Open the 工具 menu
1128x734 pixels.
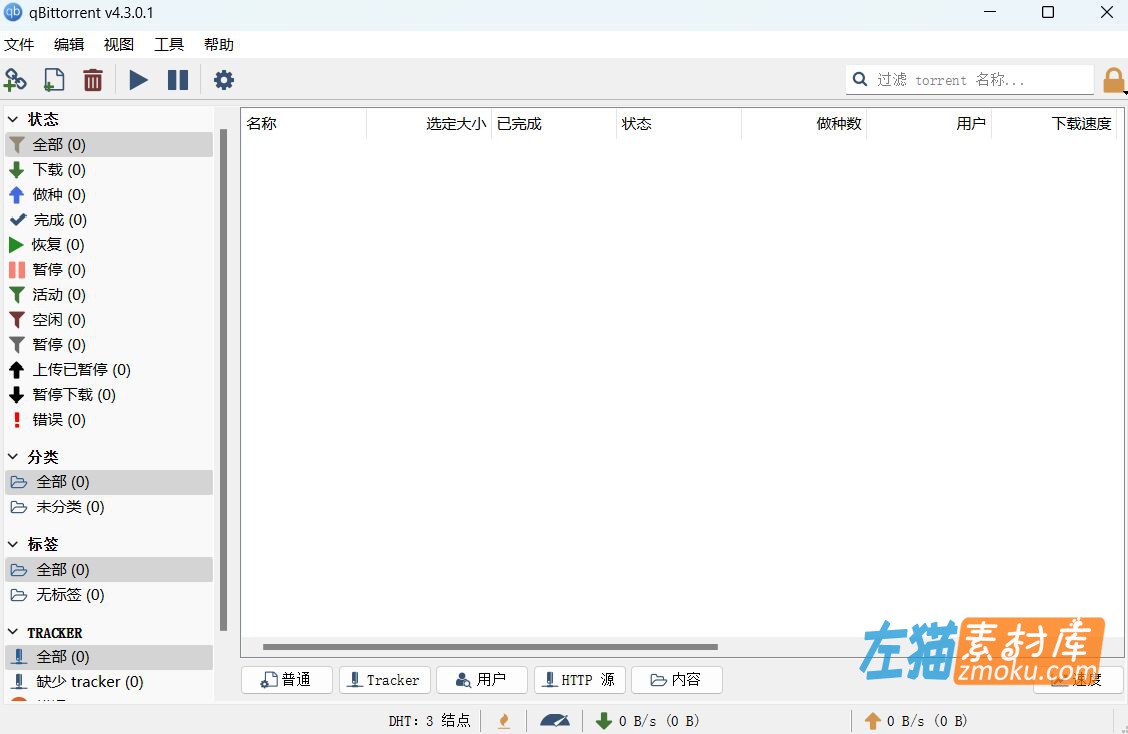click(168, 44)
